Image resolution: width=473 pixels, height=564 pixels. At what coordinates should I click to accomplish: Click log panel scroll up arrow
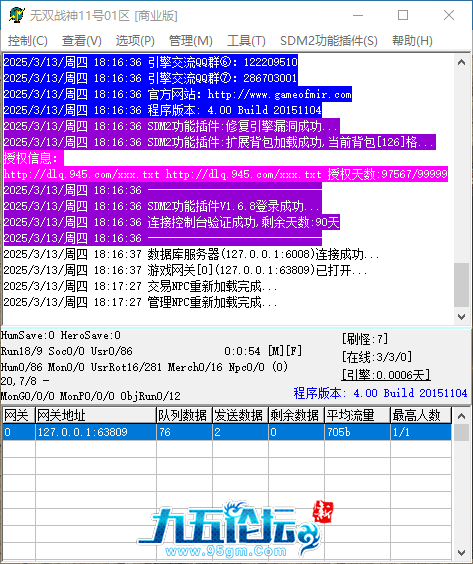point(461,62)
